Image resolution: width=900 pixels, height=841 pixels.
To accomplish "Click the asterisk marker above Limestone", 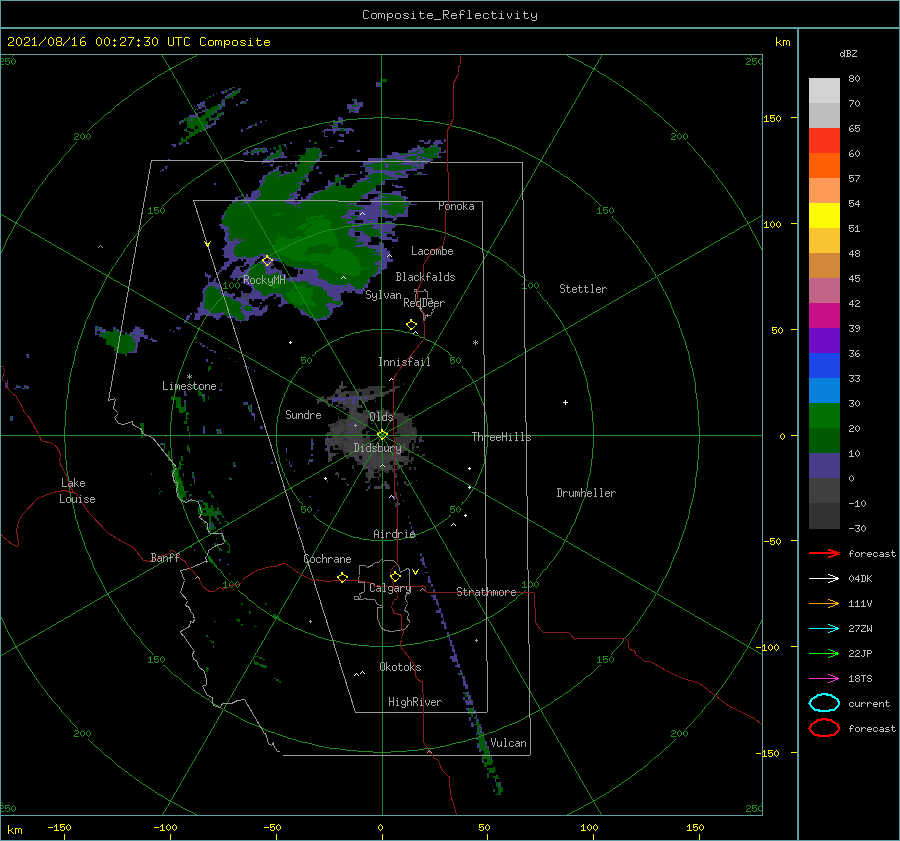I will [189, 377].
